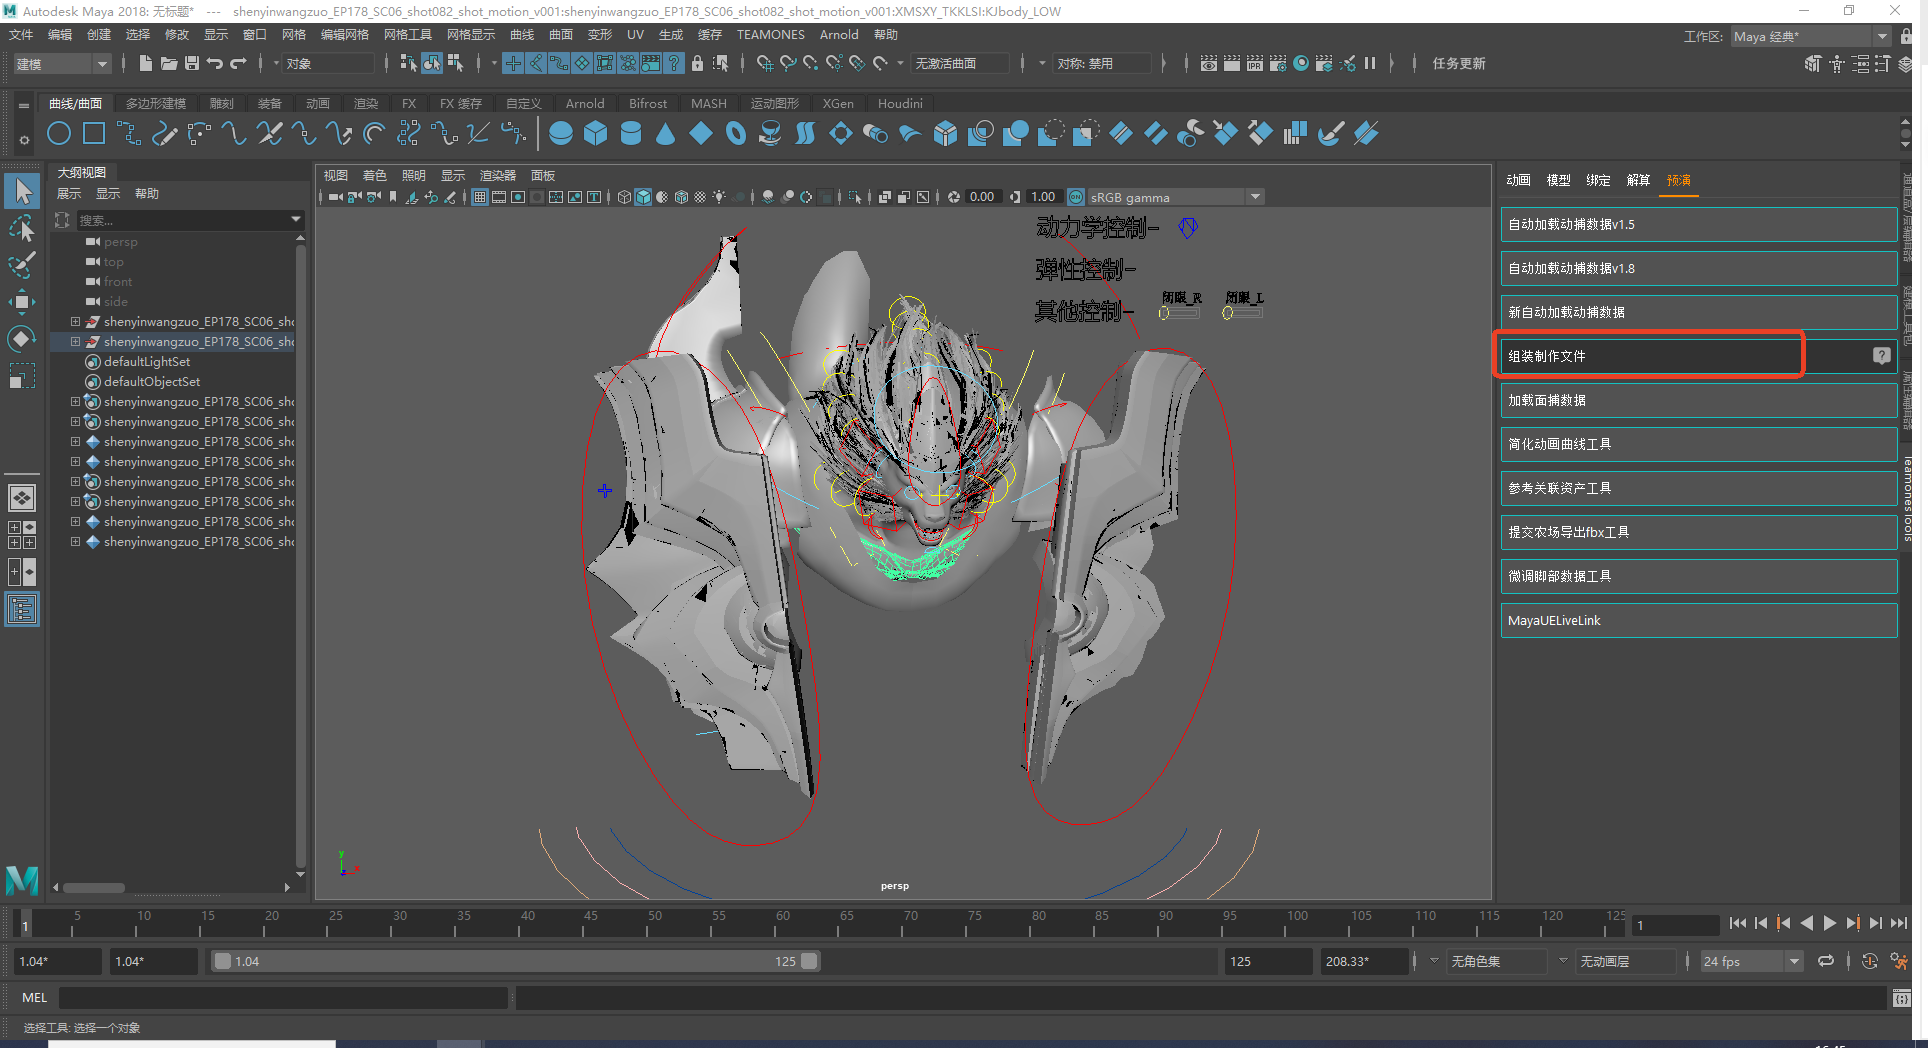Expand first shenyinwangzuo outliner node
1928x1048 pixels.
click(x=75, y=322)
